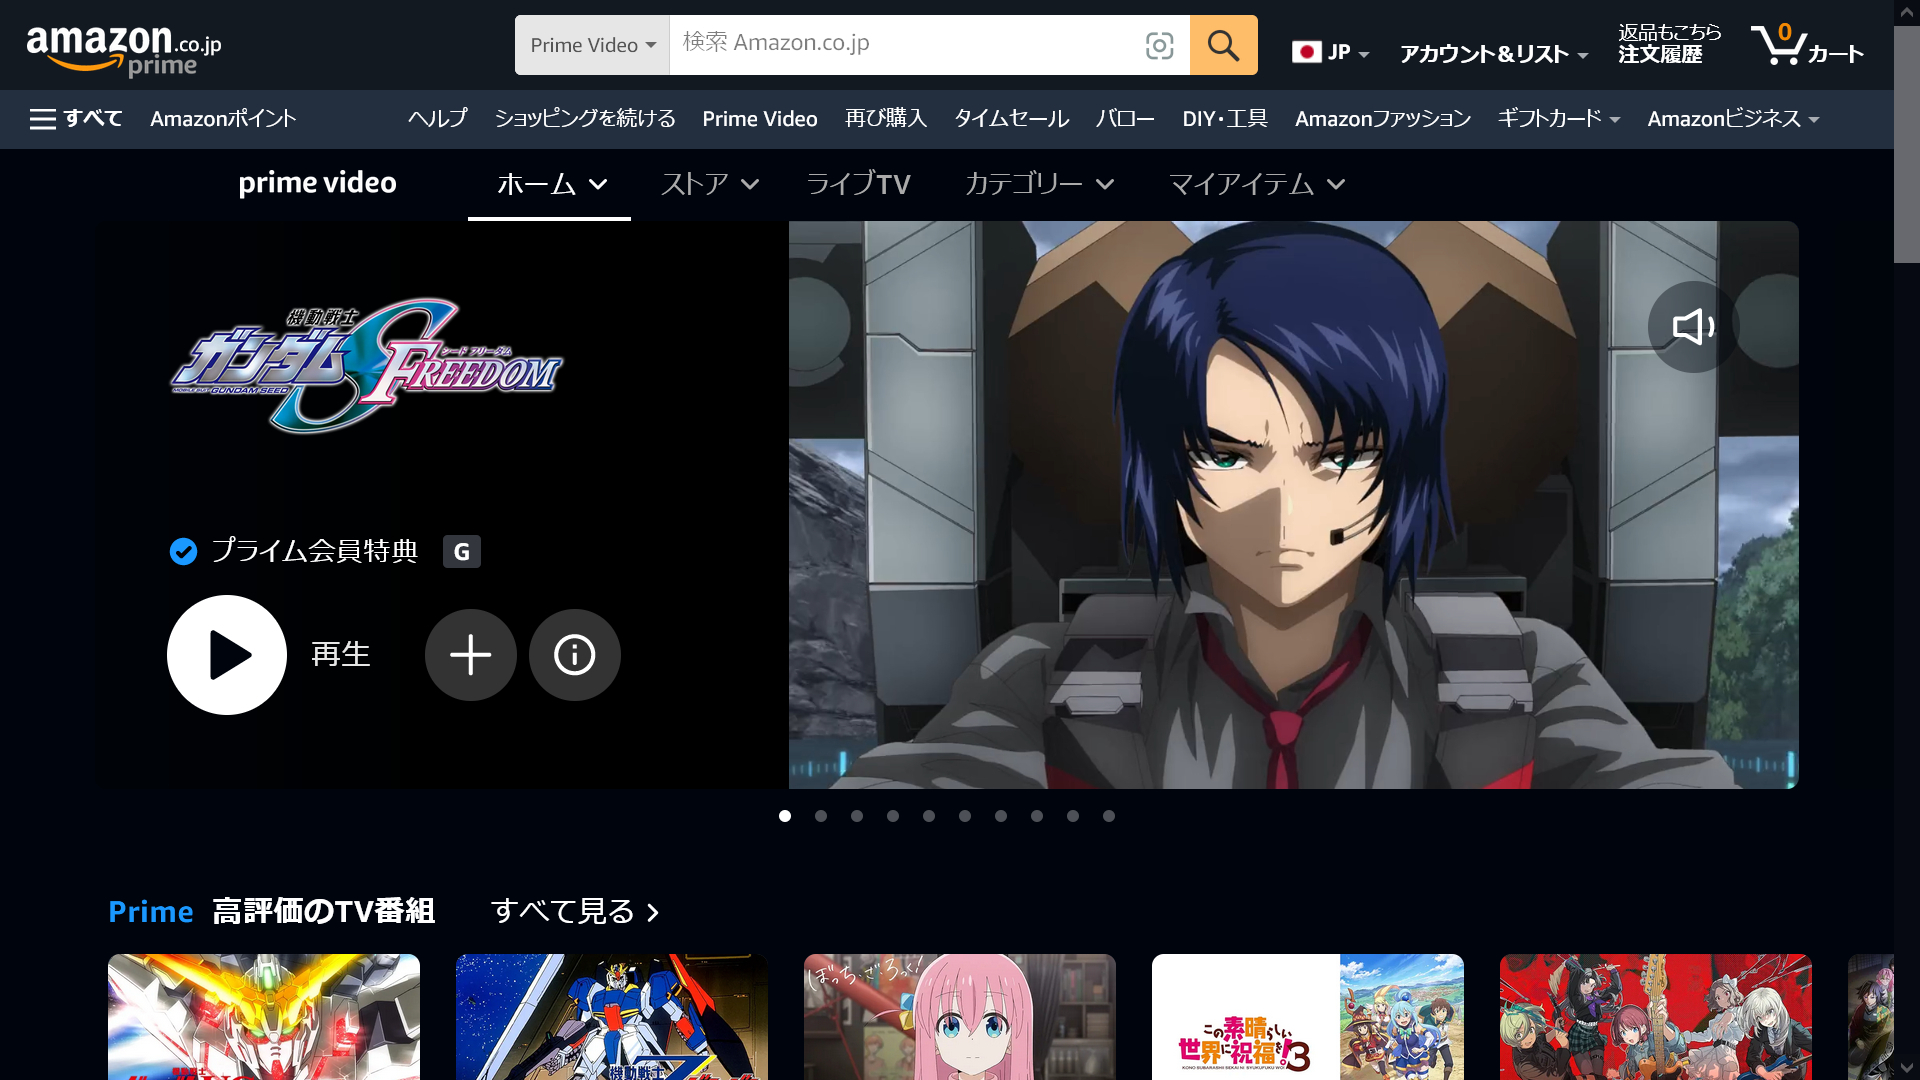Play the Gundam SEED Freedom feature
Viewport: 1920px width, 1080px height.
[227, 655]
